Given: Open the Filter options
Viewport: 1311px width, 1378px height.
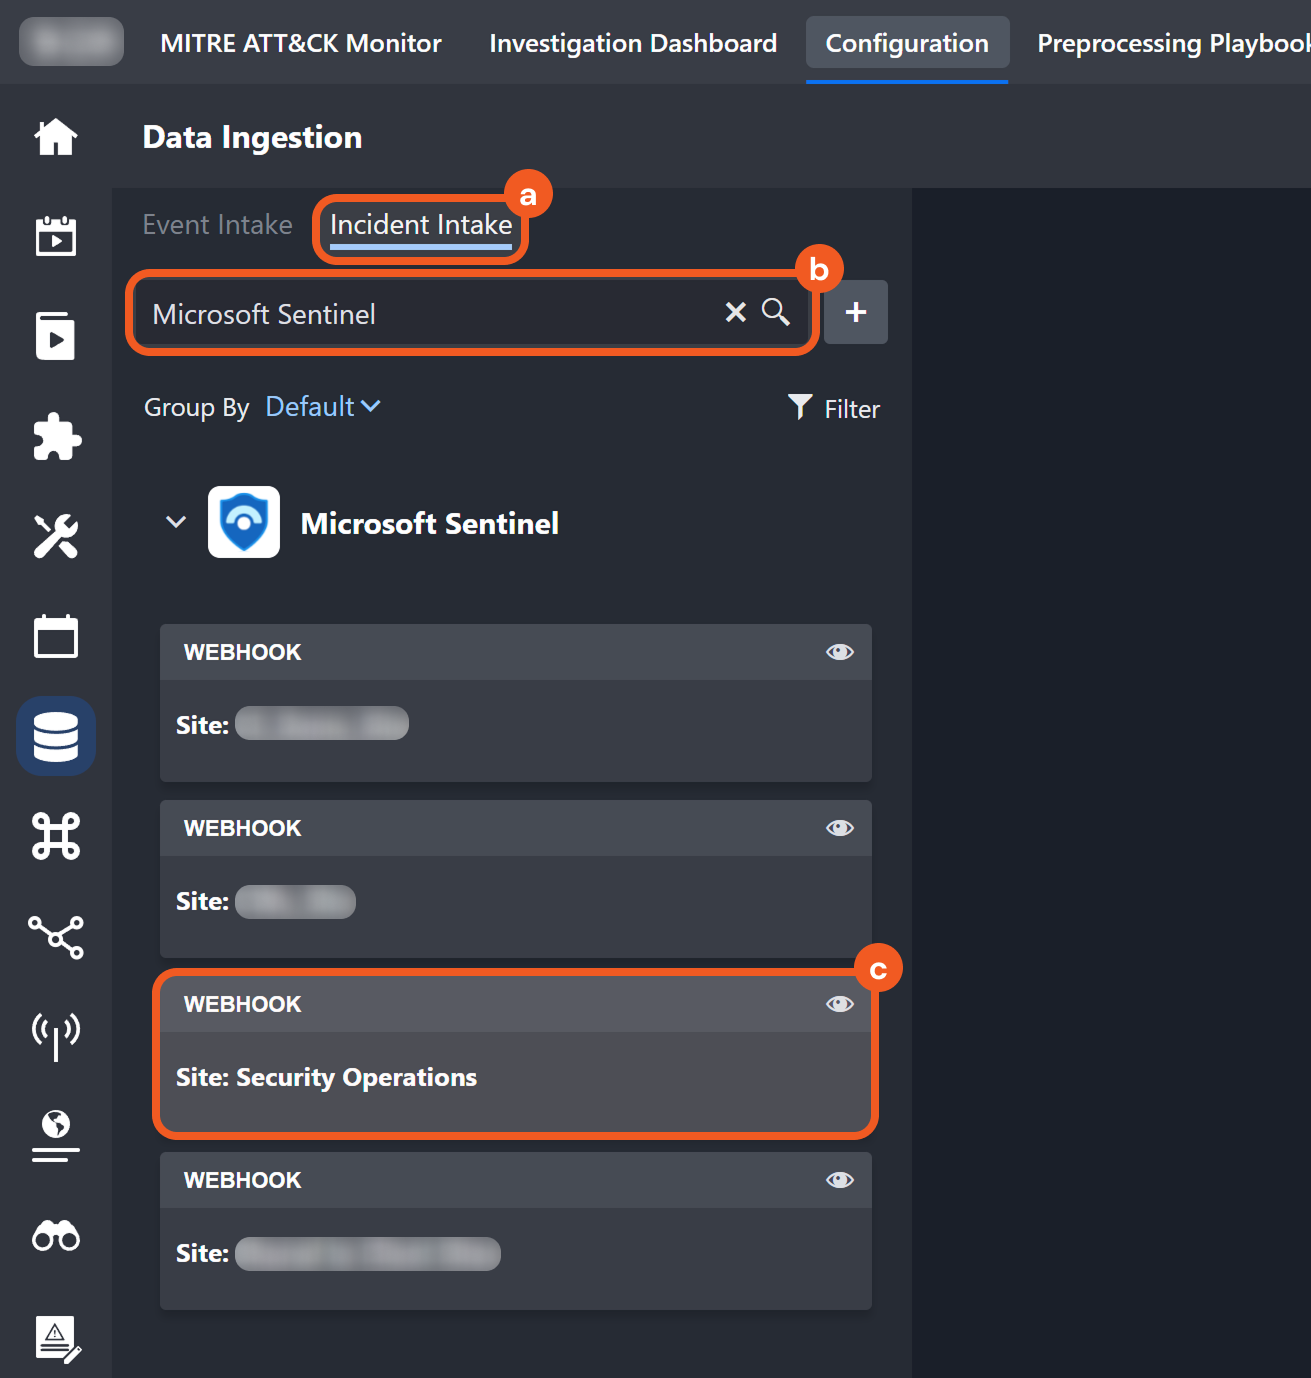Looking at the screenshot, I should tap(834, 408).
